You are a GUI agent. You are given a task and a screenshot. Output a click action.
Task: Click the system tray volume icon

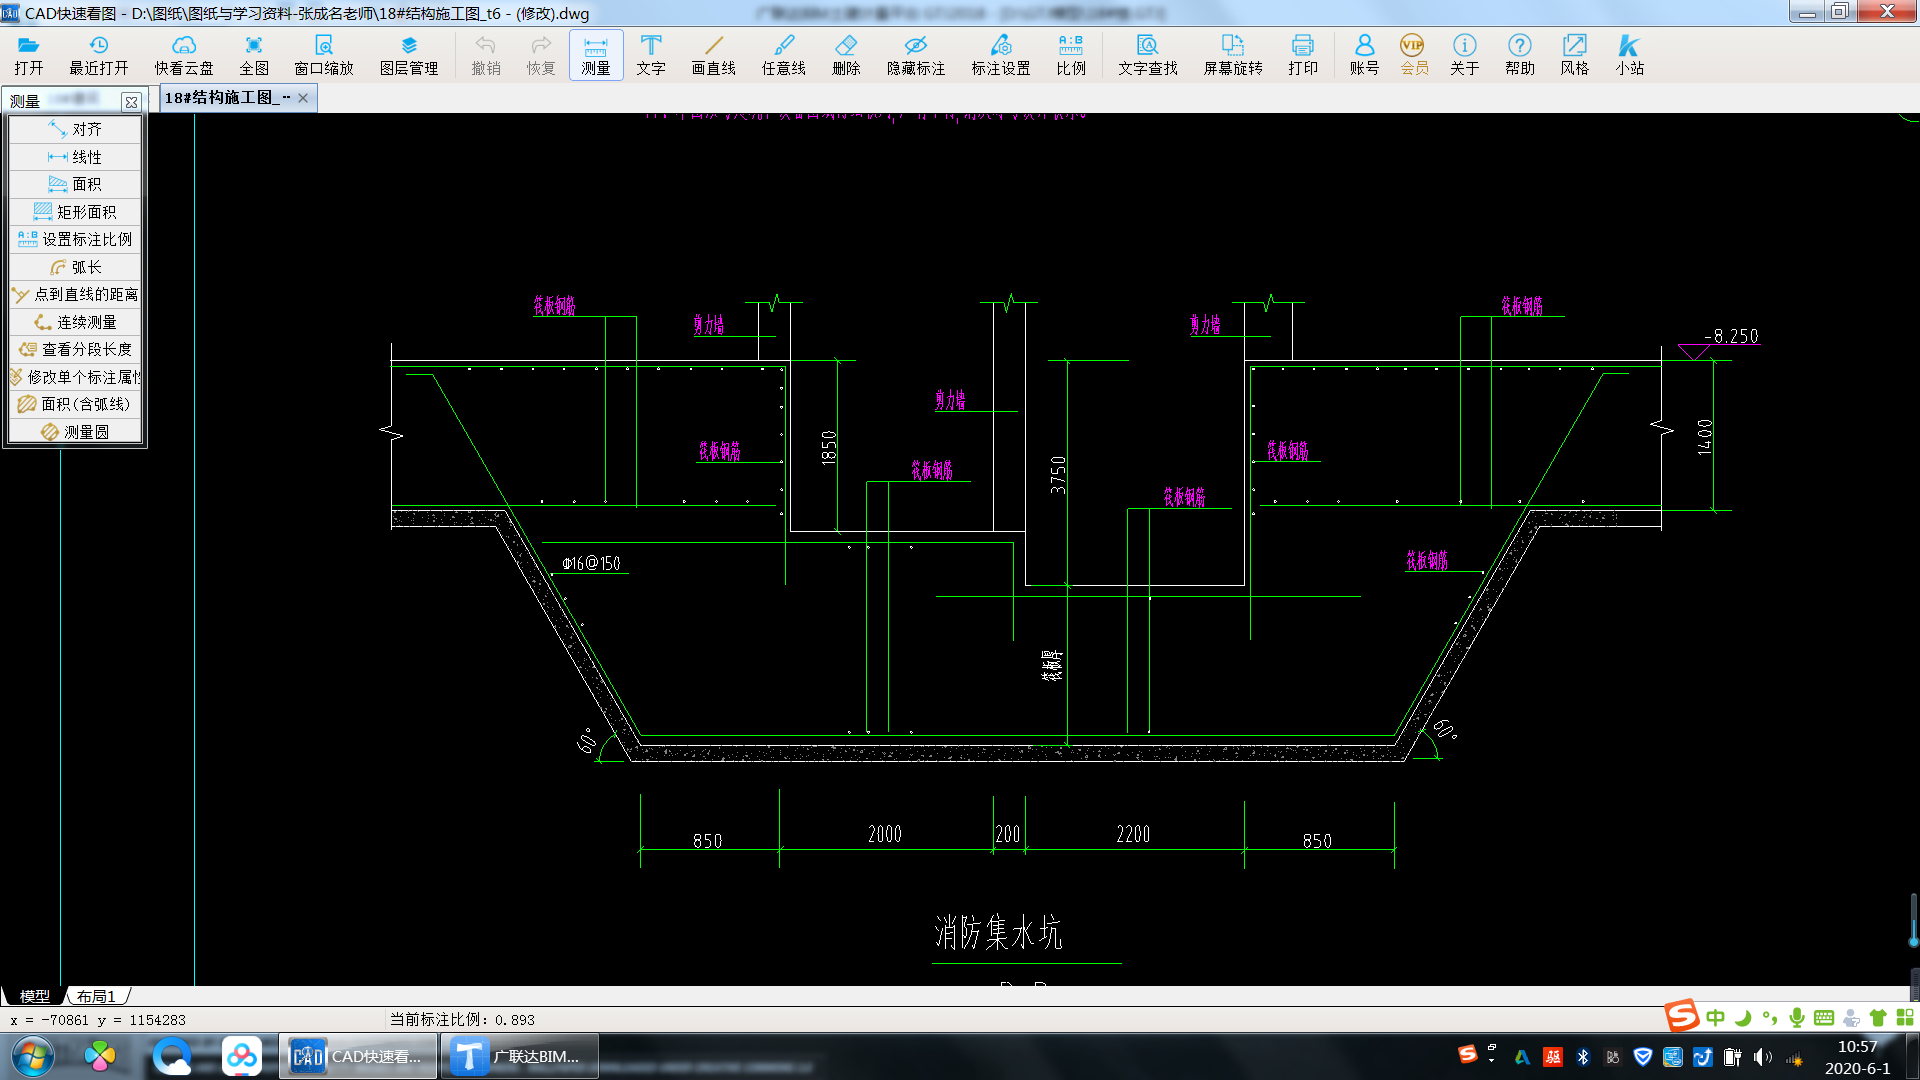click(1763, 1057)
